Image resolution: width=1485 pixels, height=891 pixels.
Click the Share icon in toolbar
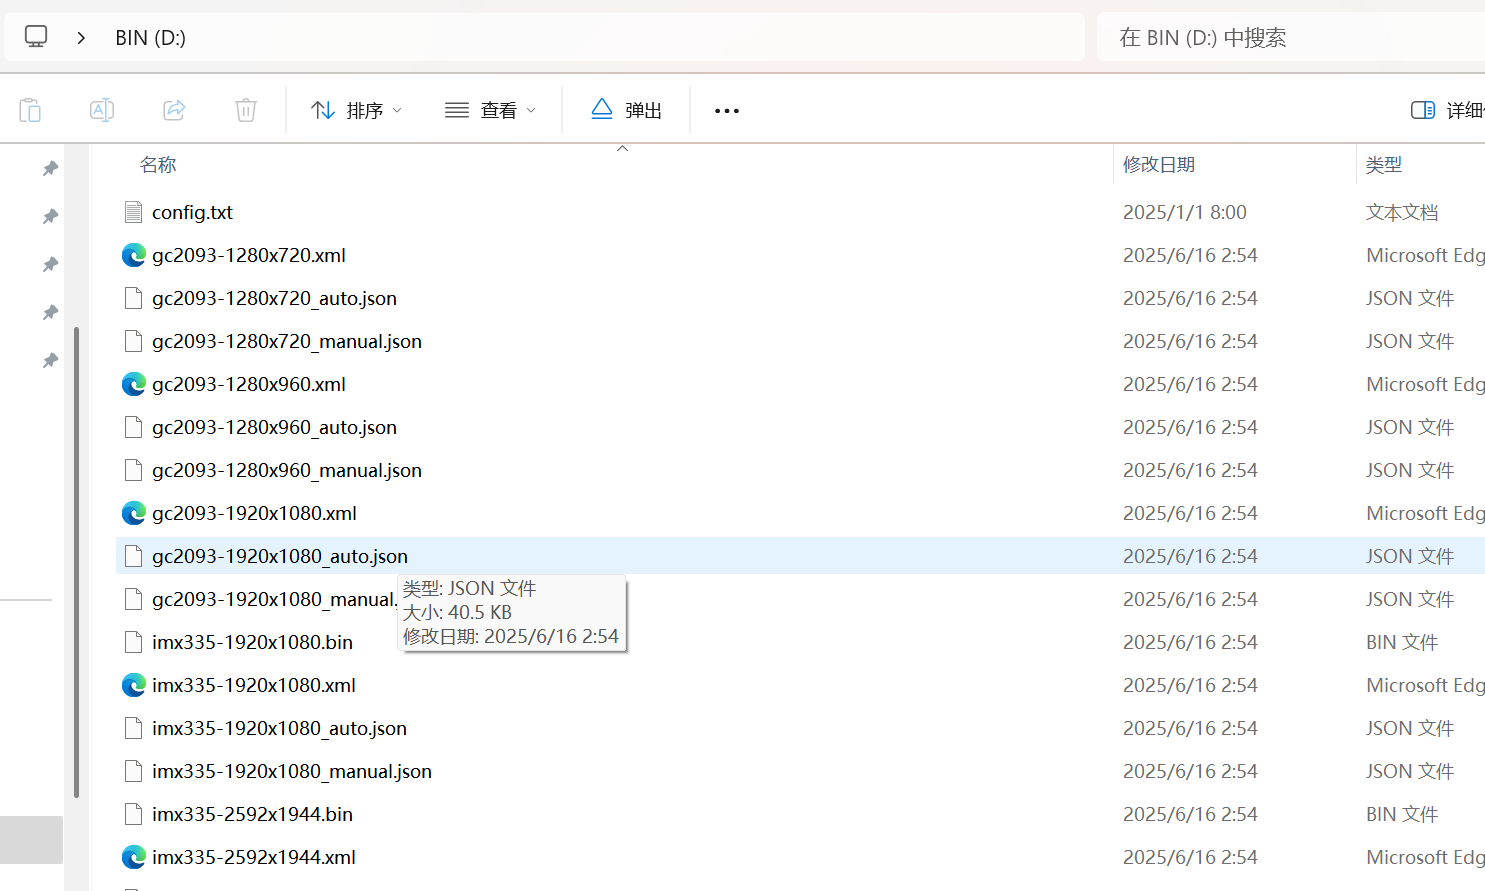(174, 110)
